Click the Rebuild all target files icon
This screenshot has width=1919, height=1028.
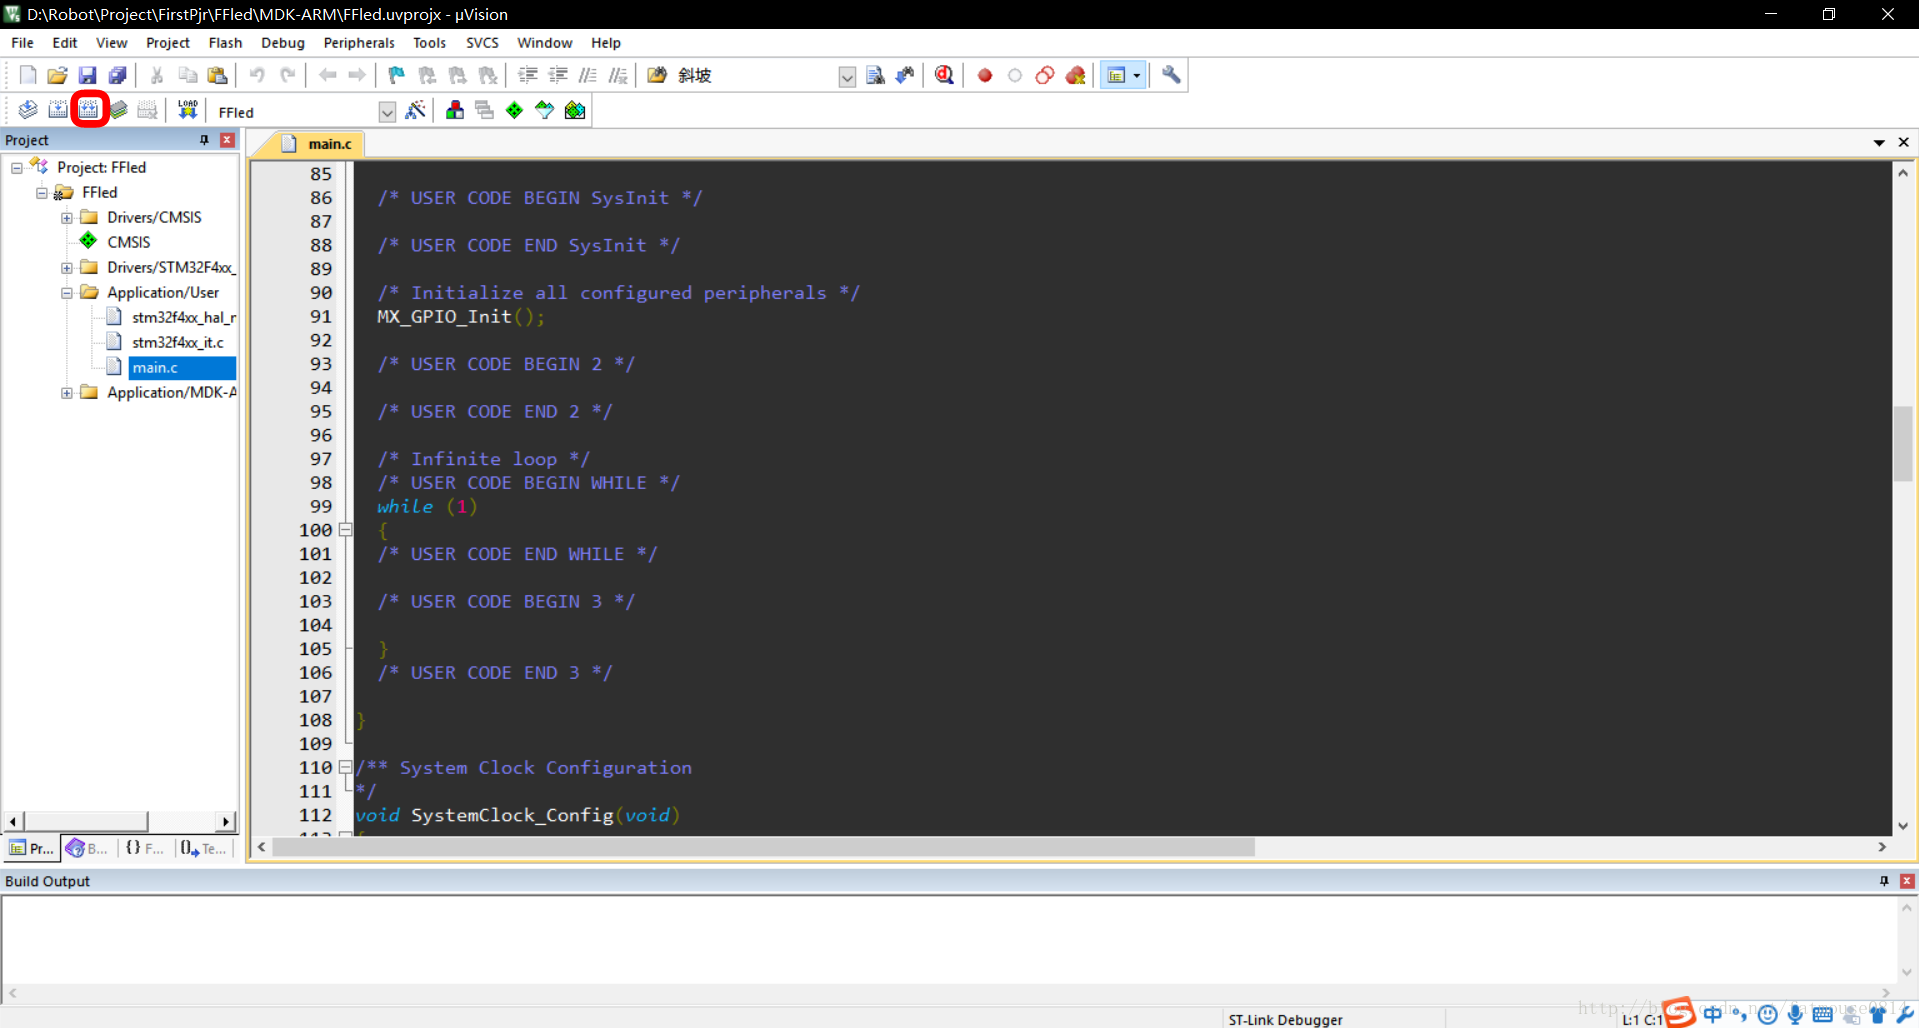point(89,110)
